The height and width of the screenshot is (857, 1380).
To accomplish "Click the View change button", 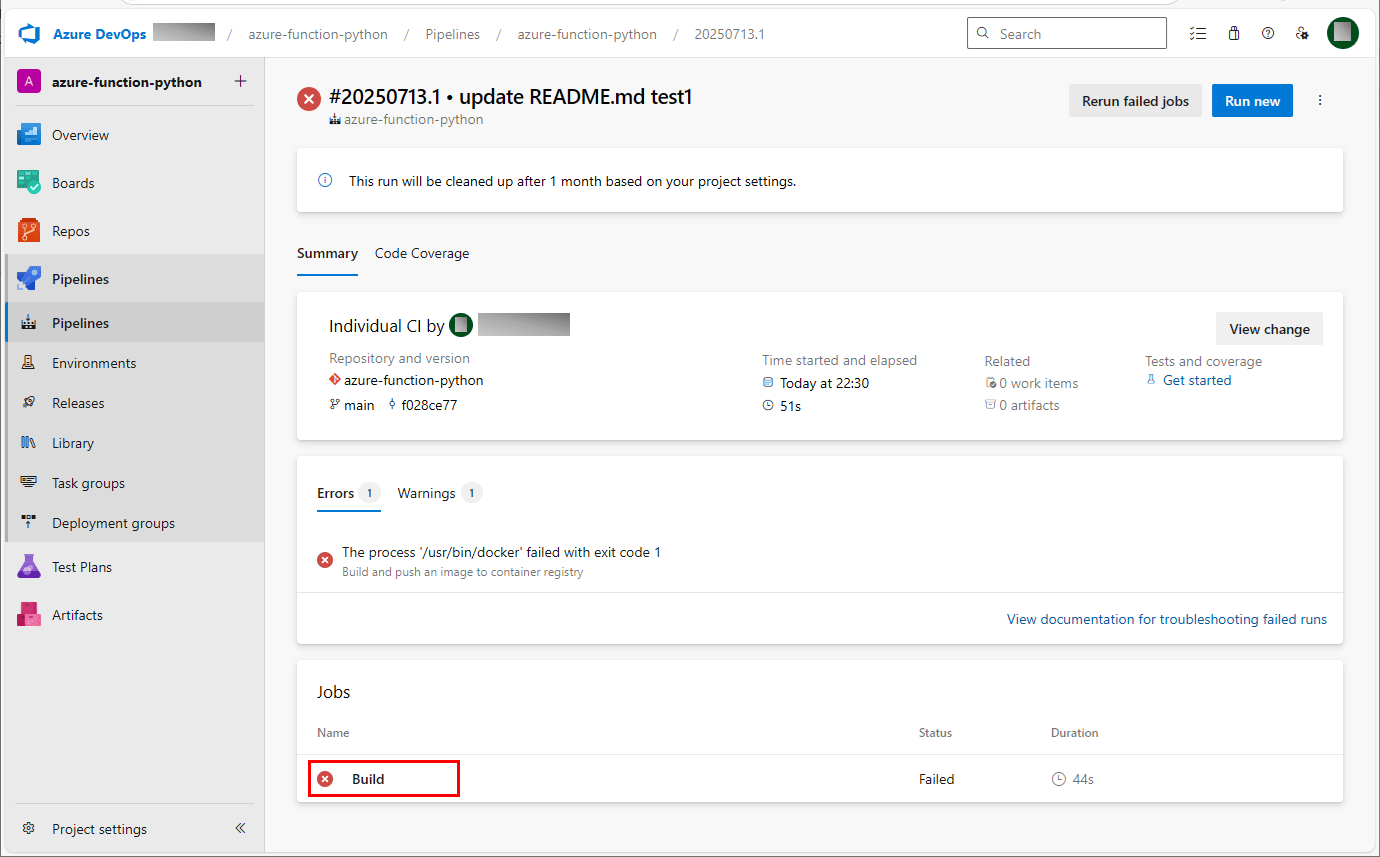I will 1269,329.
